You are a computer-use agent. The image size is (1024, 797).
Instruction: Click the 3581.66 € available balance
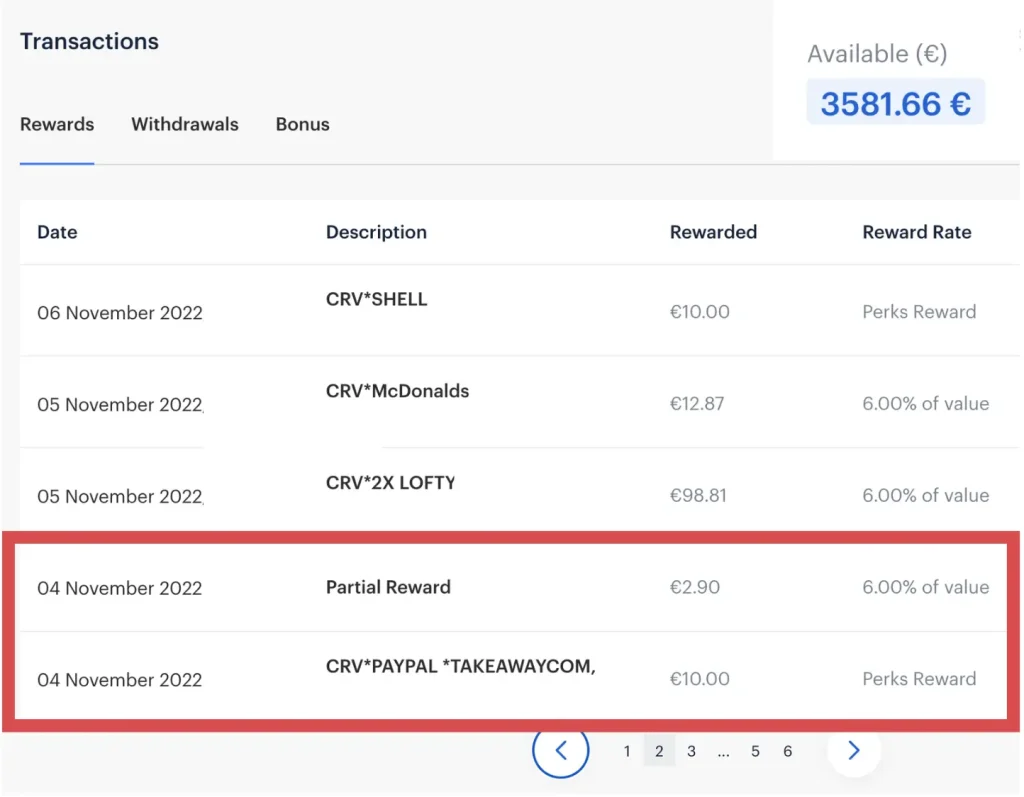tap(895, 103)
